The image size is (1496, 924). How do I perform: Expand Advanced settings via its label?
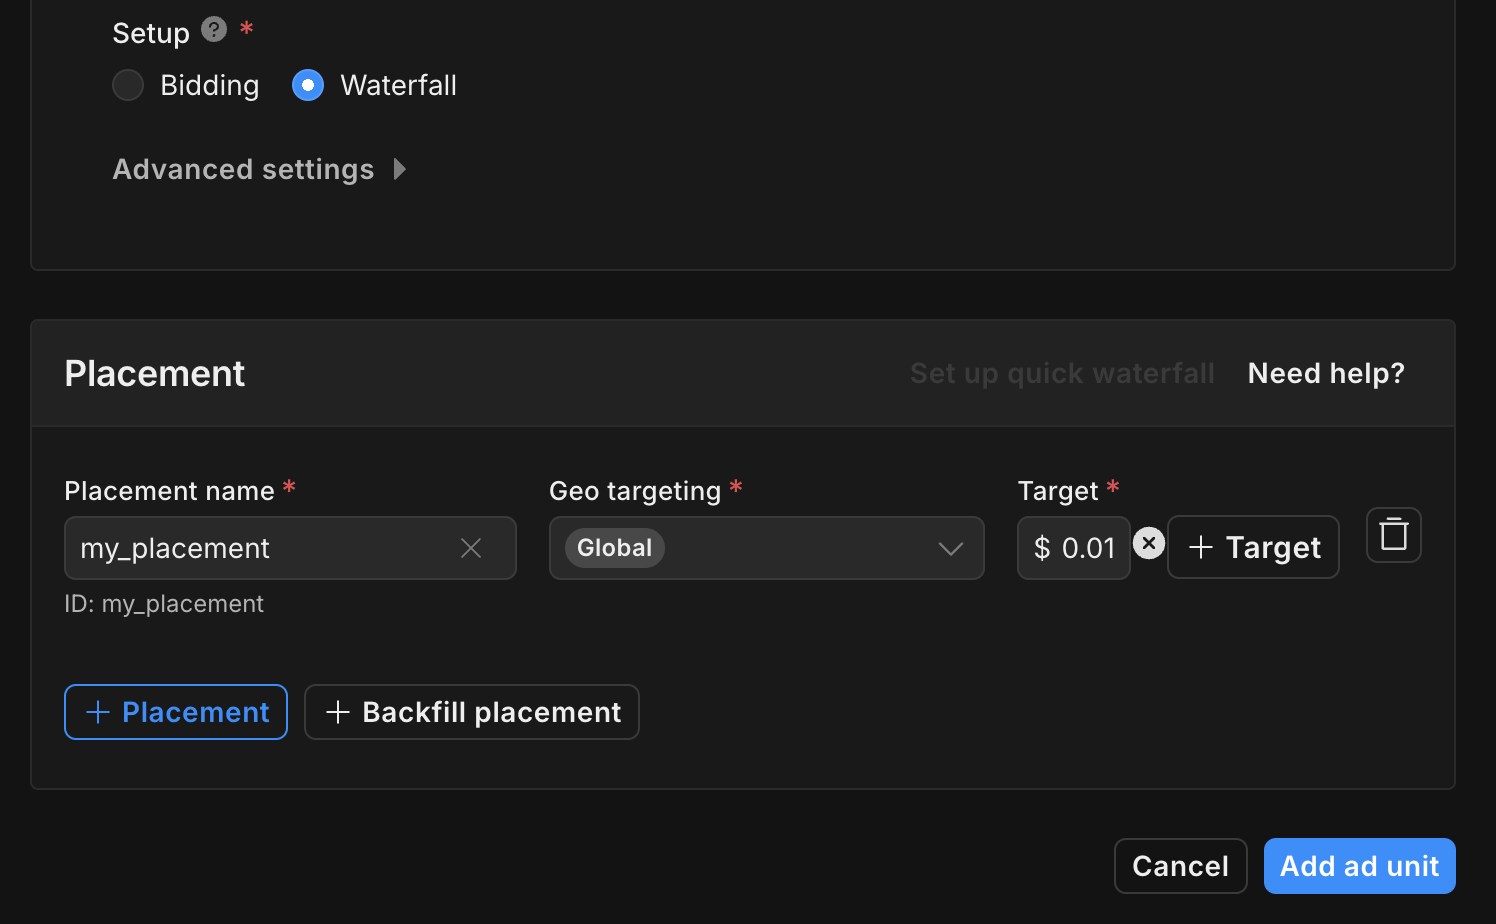click(x=243, y=170)
